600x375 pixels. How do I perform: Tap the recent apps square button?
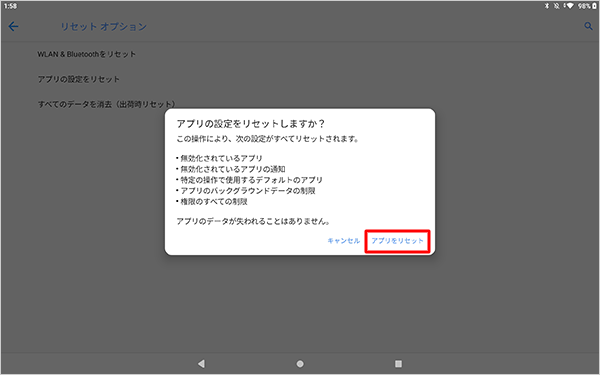tap(398, 364)
